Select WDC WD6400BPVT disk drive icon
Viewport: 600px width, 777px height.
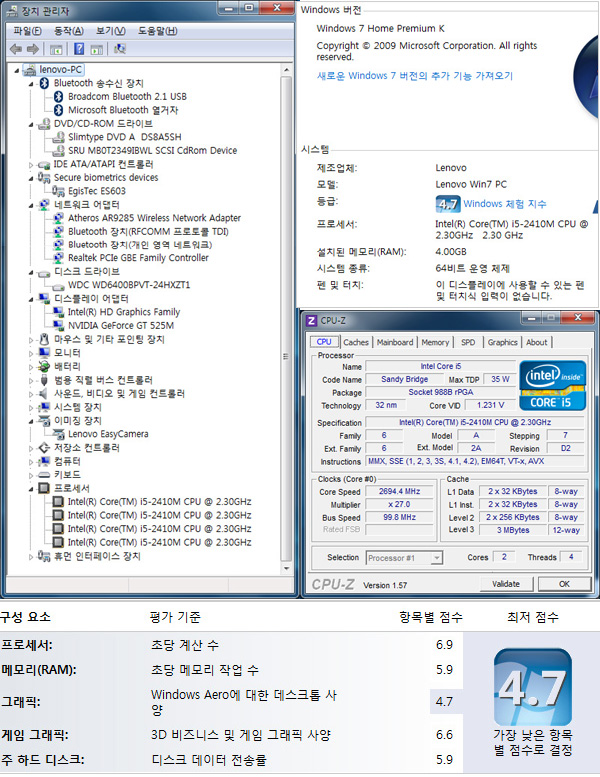(58, 286)
